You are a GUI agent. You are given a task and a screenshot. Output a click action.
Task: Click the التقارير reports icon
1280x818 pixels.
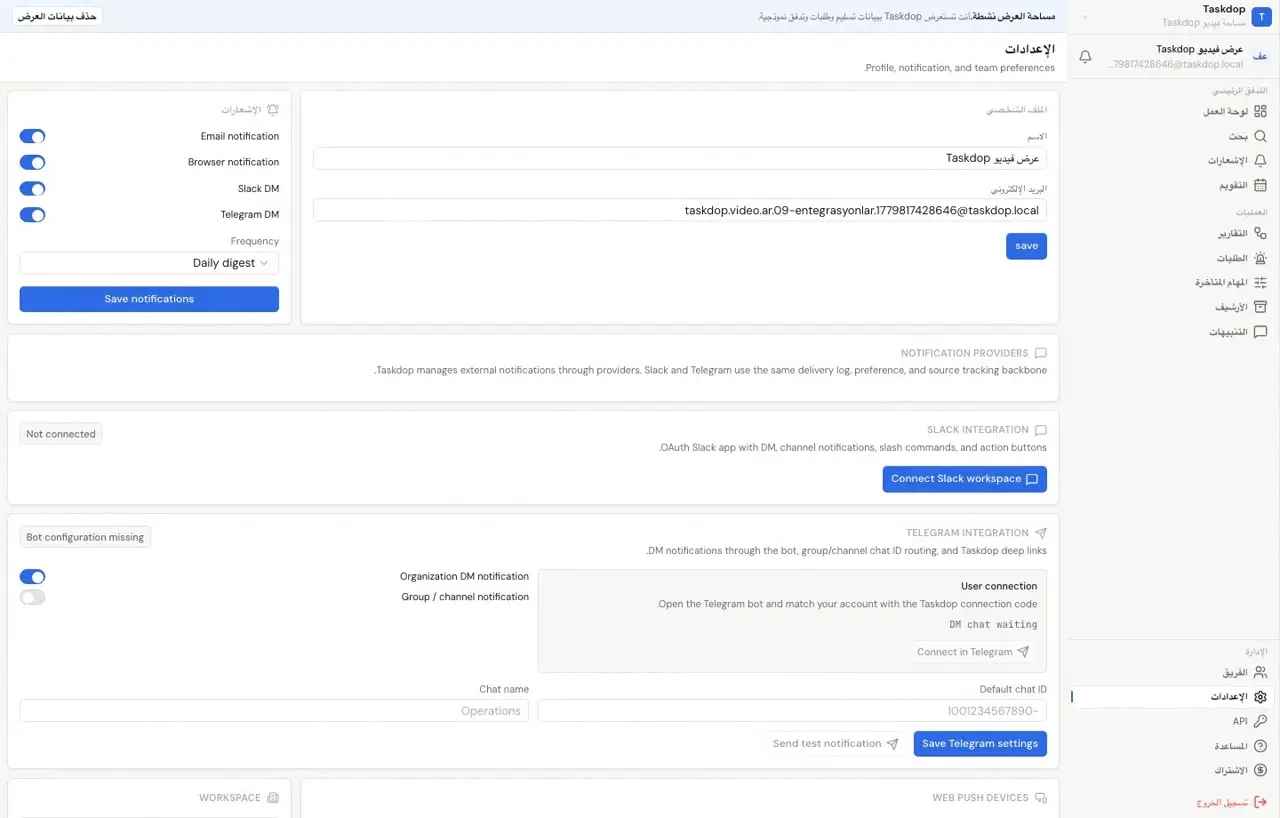pyautogui.click(x=1260, y=233)
